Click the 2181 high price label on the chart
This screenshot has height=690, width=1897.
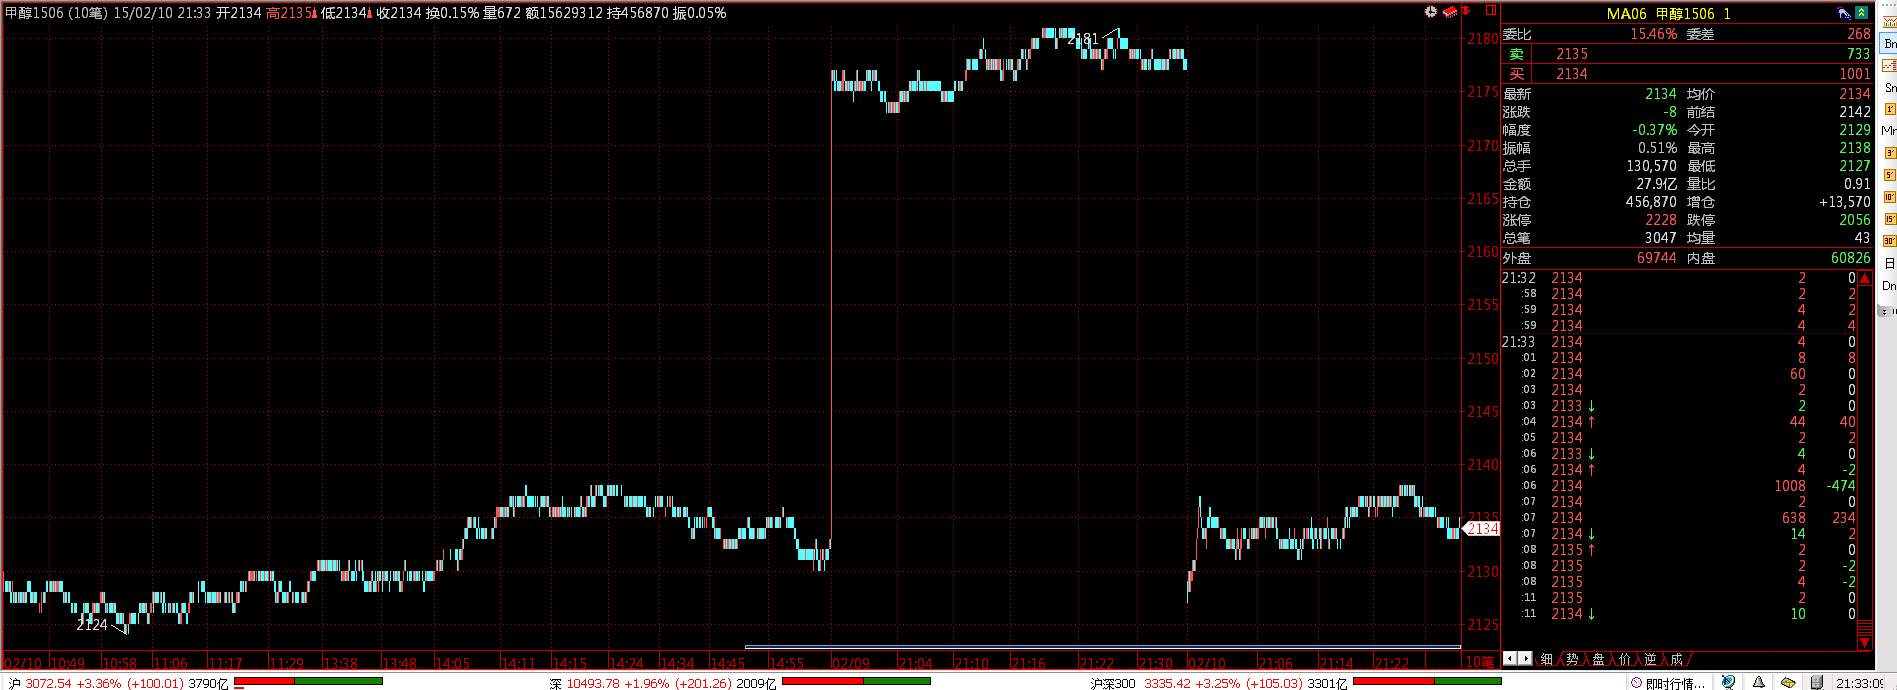[x=1082, y=39]
